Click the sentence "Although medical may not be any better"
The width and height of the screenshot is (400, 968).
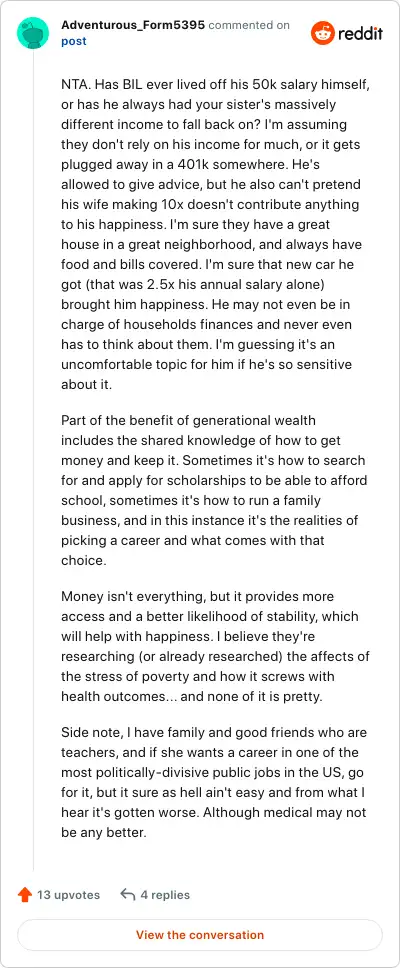tap(217, 822)
